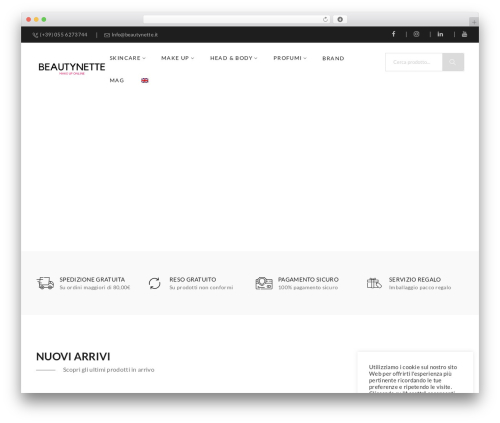This screenshot has height=423, width=500.
Task: Reload the page using browser refresh icon
Action: coord(325,19)
